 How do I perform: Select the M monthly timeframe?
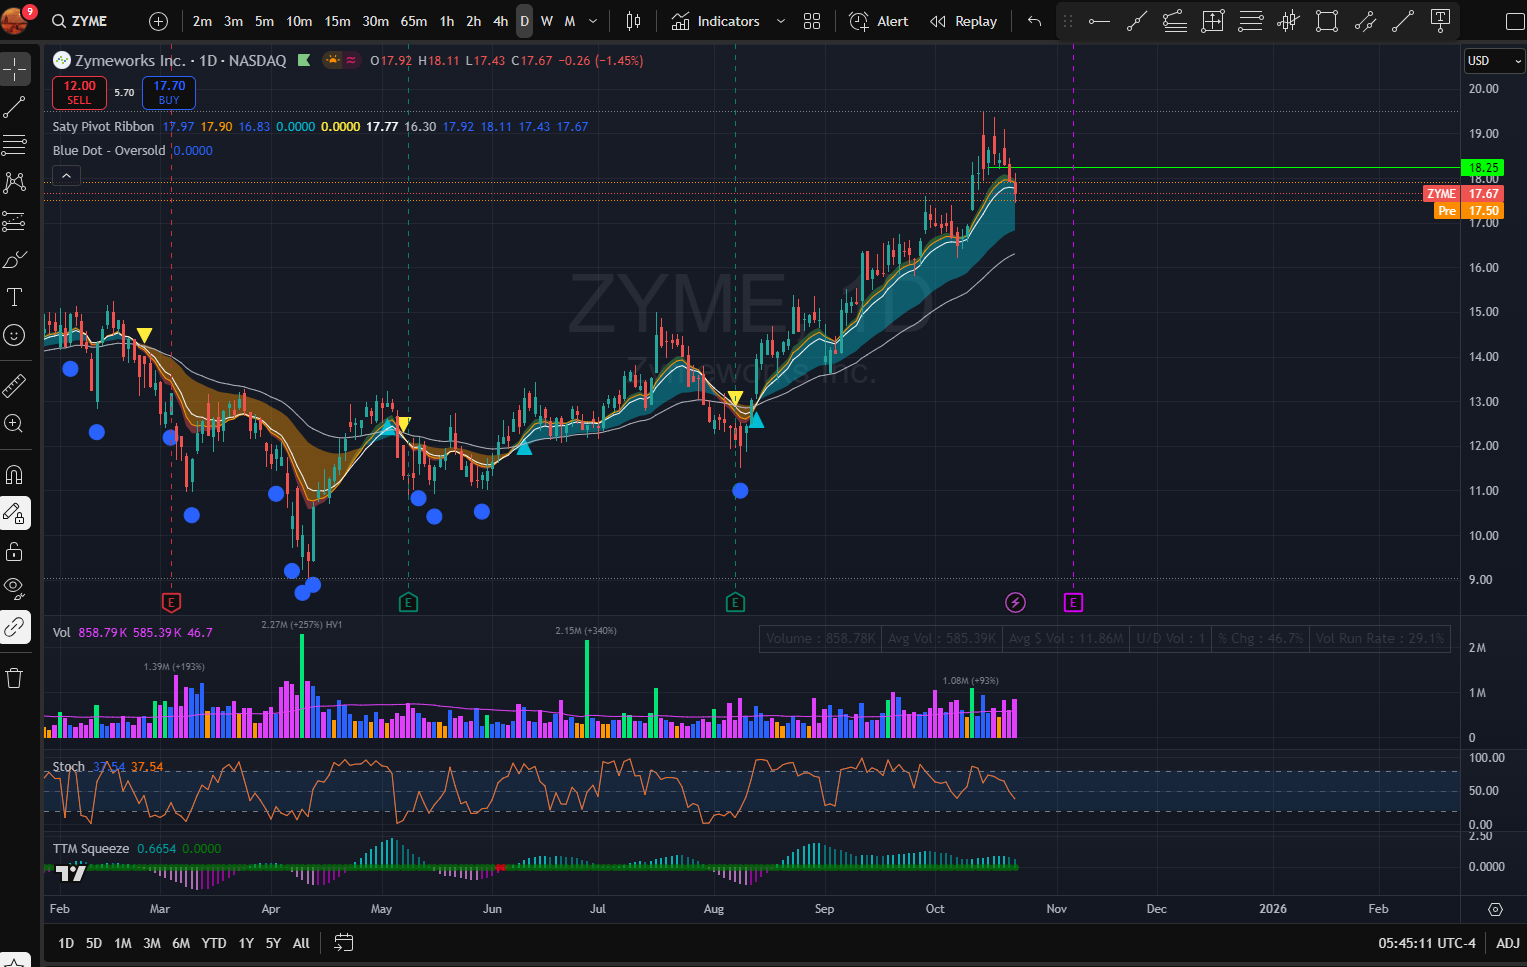point(570,21)
